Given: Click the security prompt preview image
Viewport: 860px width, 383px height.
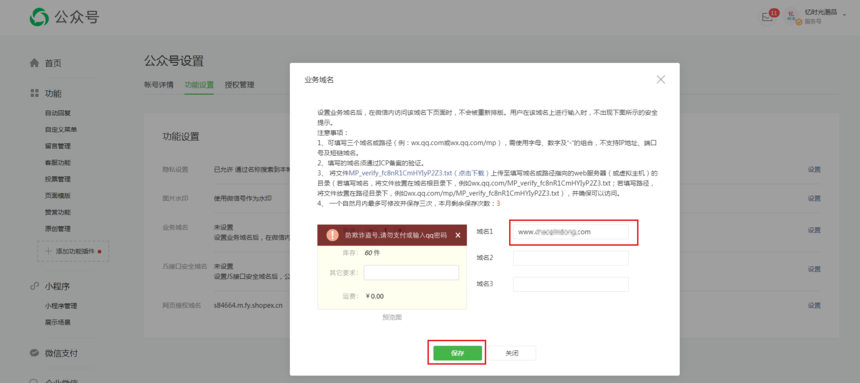Looking at the screenshot, I should coord(392,267).
